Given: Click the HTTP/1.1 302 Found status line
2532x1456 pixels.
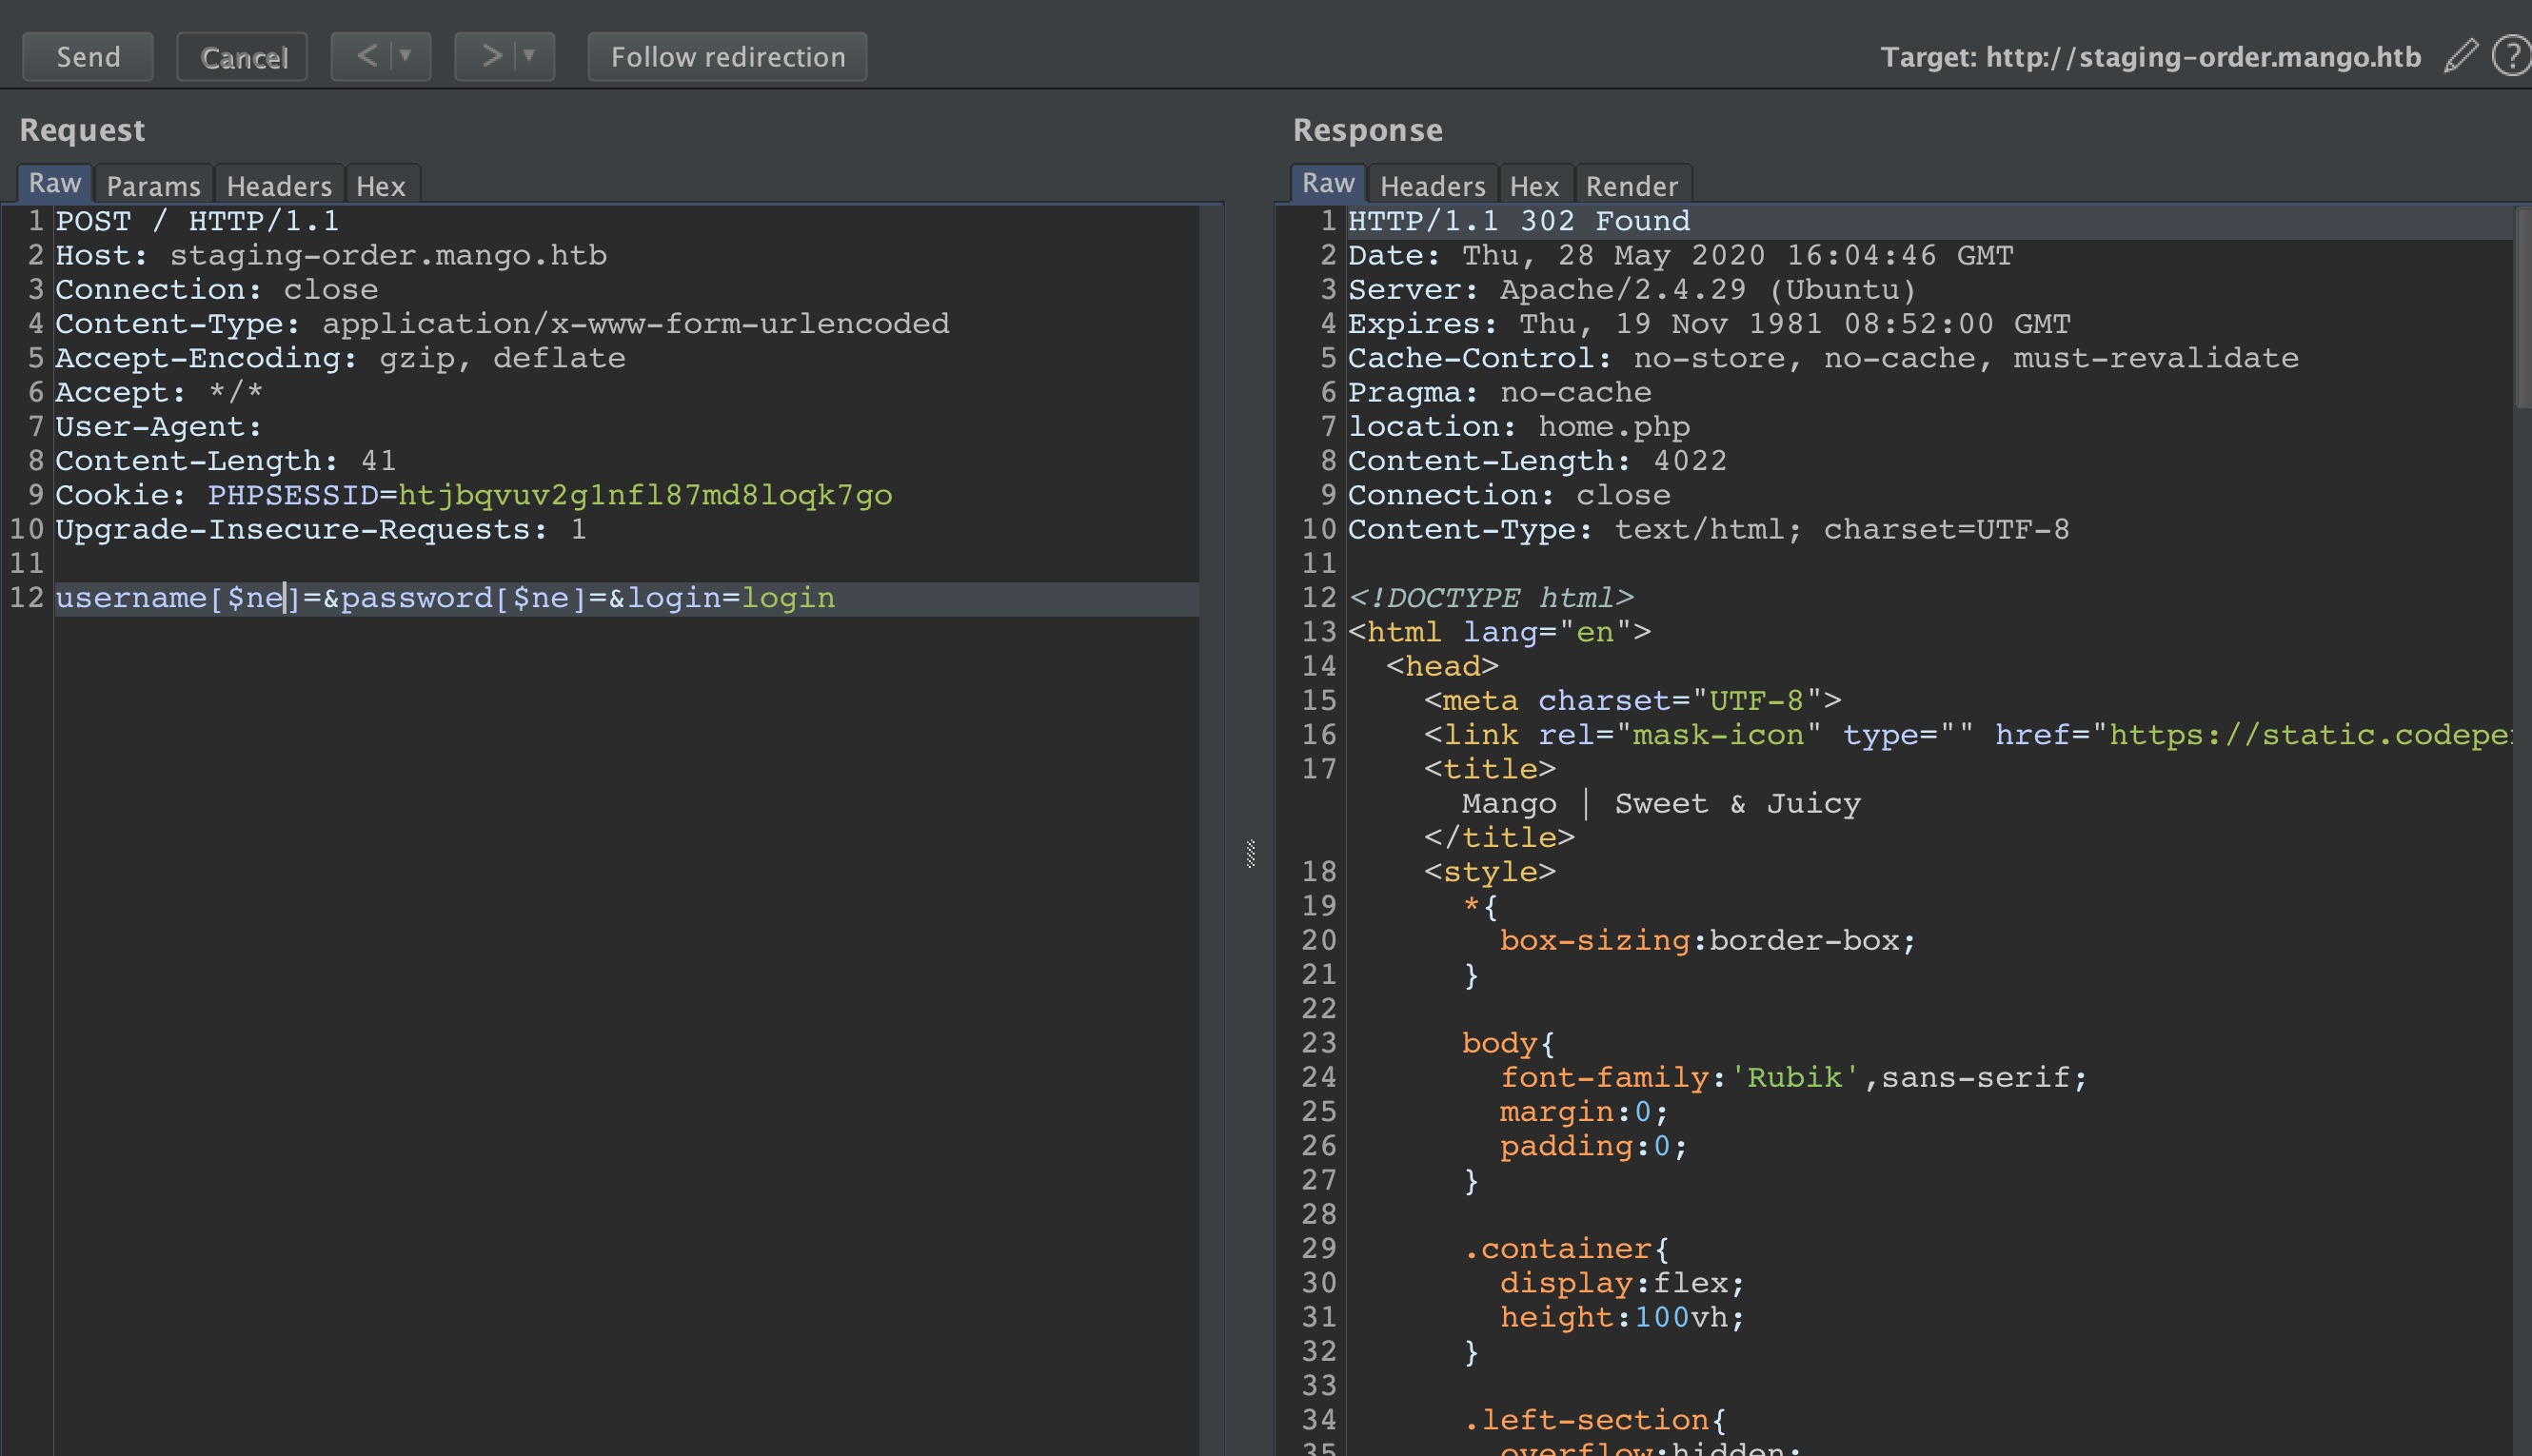Looking at the screenshot, I should click(x=1519, y=221).
